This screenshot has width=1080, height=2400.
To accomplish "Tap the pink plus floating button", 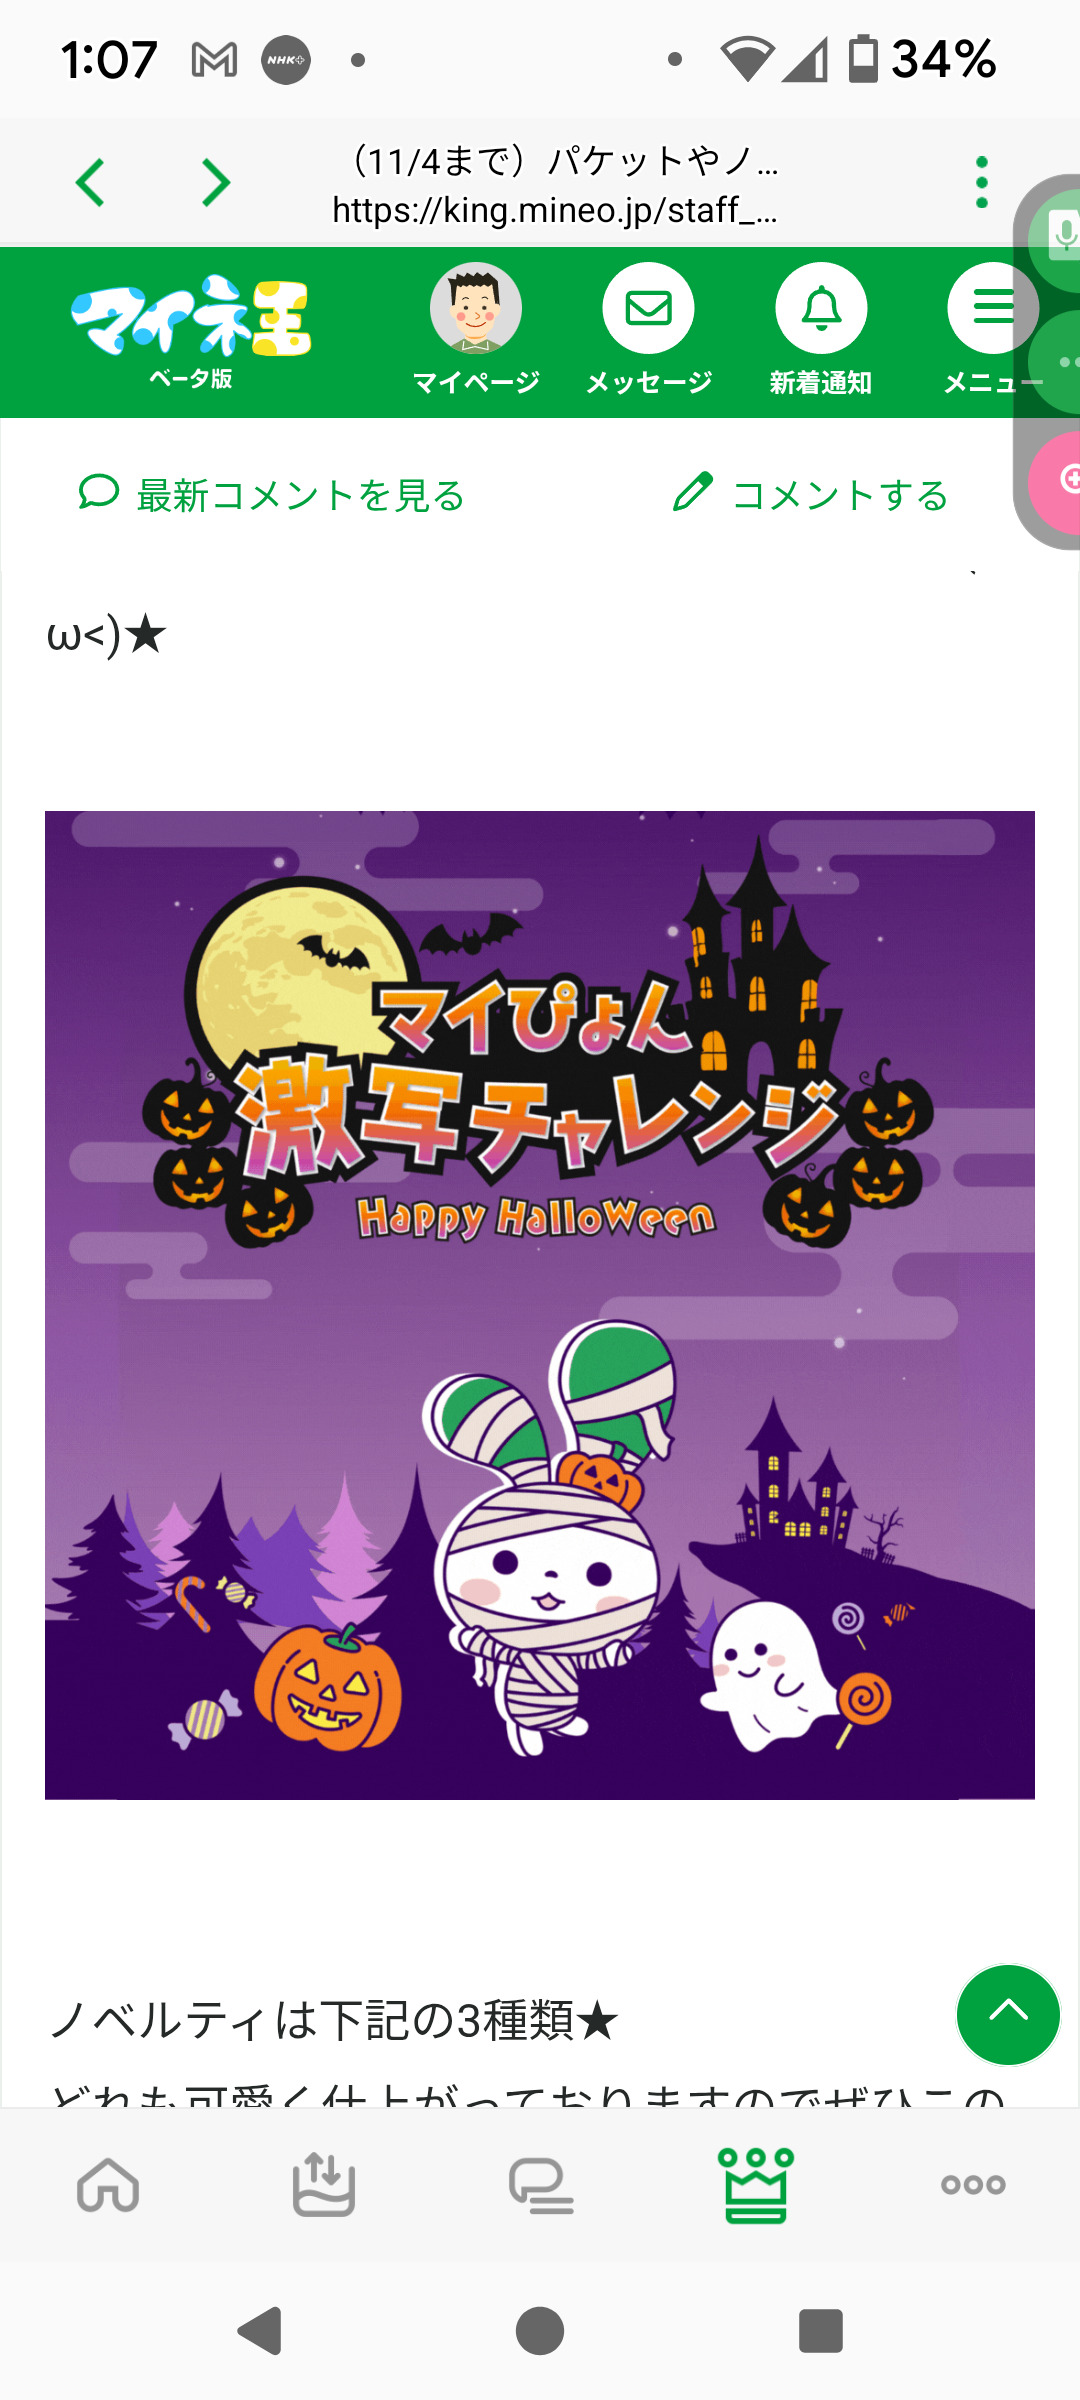I will tap(1062, 482).
